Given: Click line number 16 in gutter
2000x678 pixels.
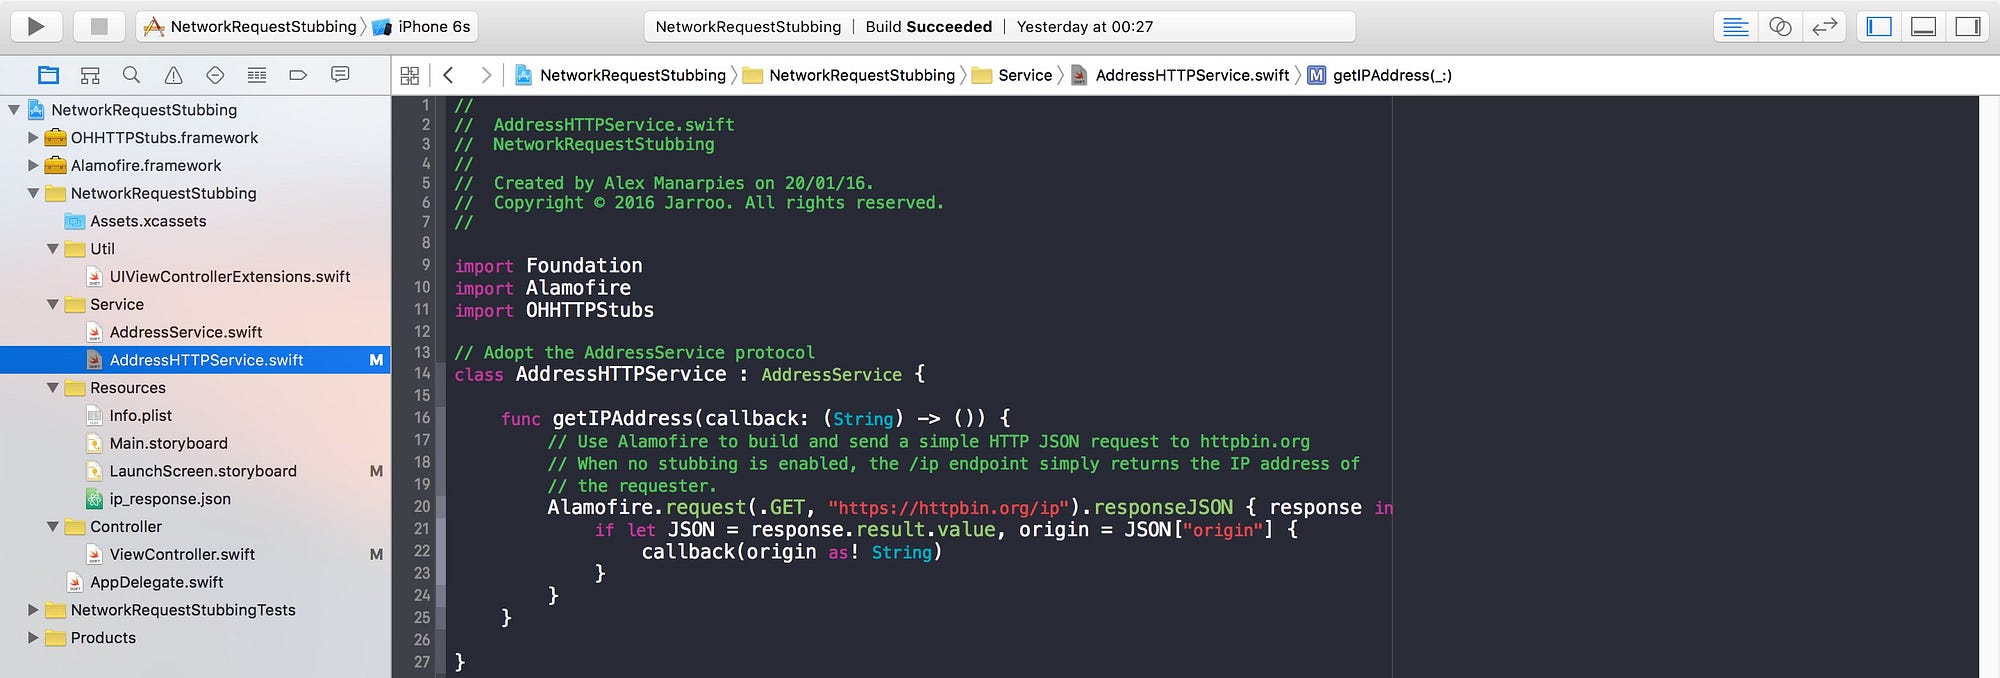Looking at the screenshot, I should (x=422, y=418).
